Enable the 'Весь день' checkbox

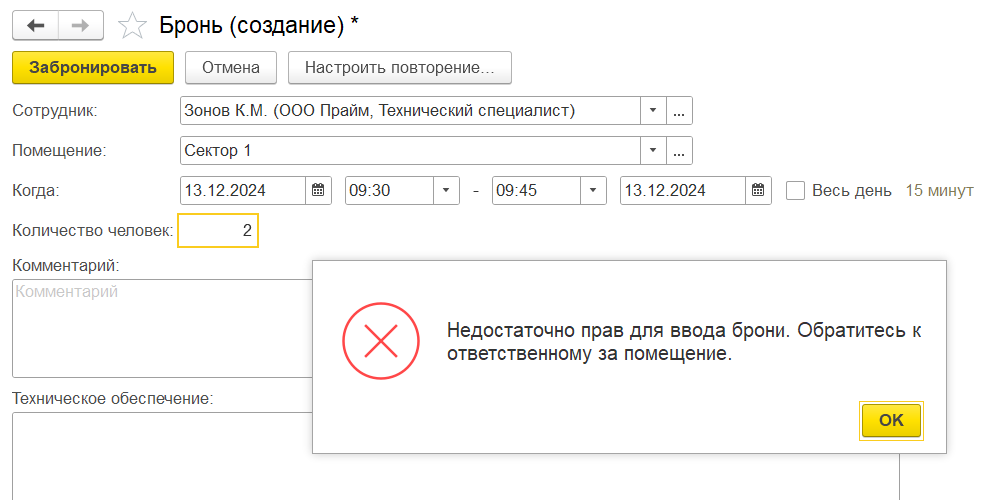click(x=796, y=190)
